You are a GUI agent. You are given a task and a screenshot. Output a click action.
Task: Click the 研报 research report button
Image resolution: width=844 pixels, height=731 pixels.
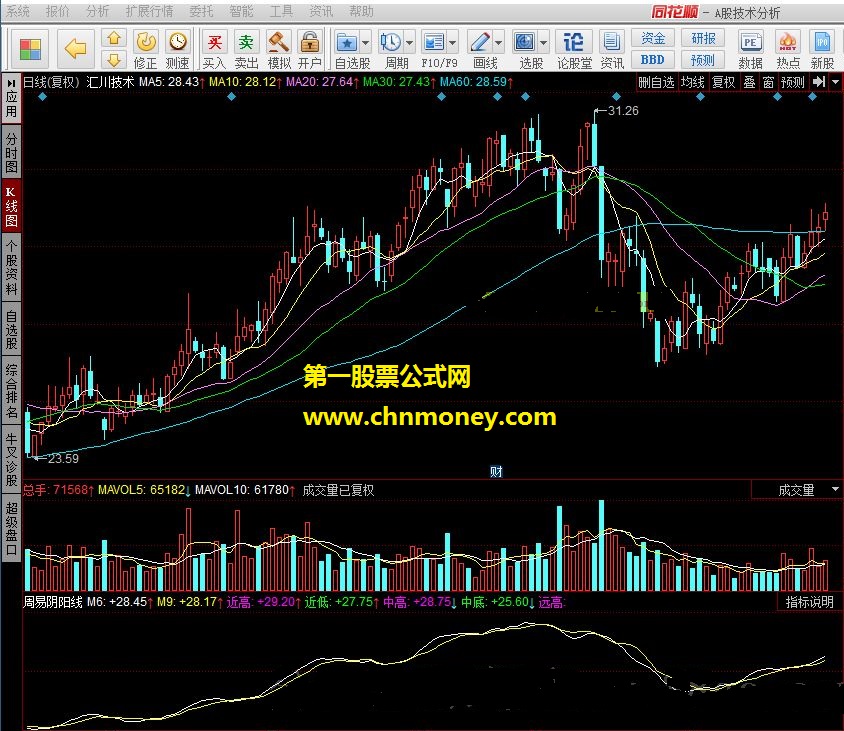(703, 38)
